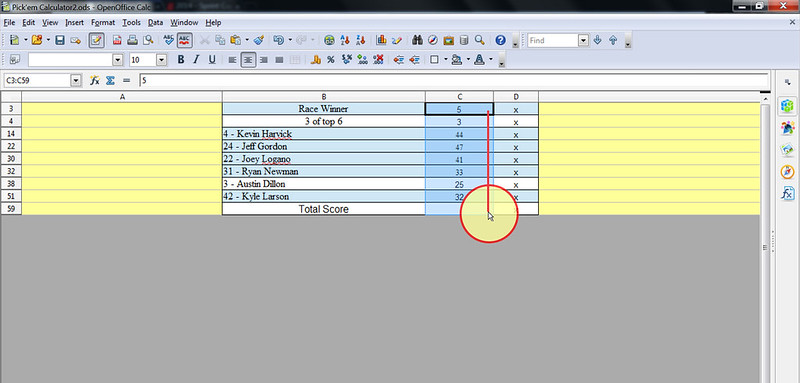The image size is (800, 383).
Task: Click the Open file folder icon
Action: [36, 40]
